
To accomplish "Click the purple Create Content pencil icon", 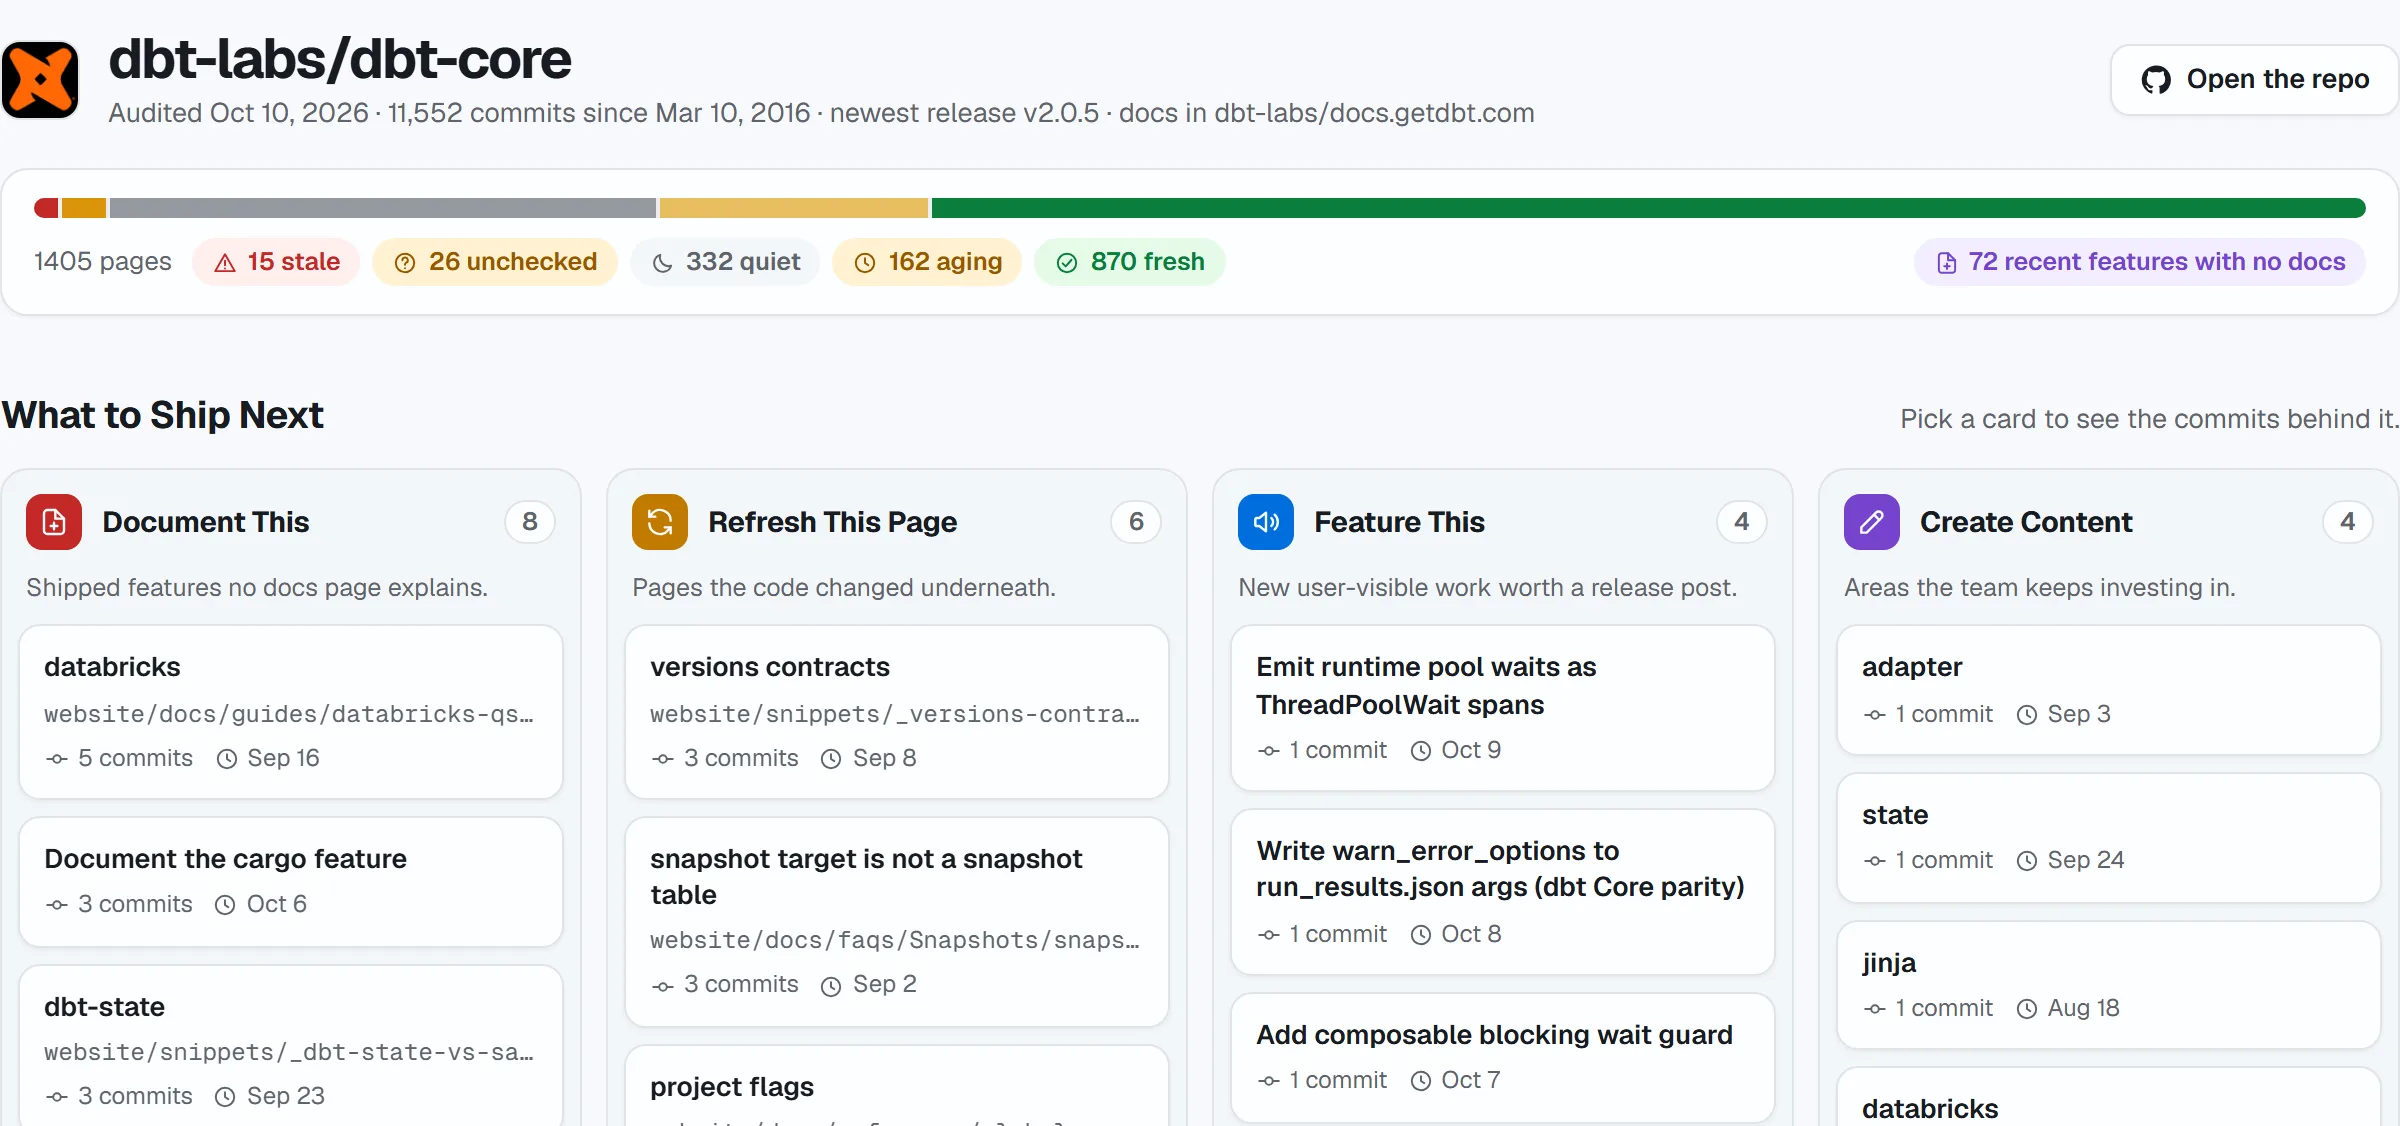I will tap(1872, 522).
